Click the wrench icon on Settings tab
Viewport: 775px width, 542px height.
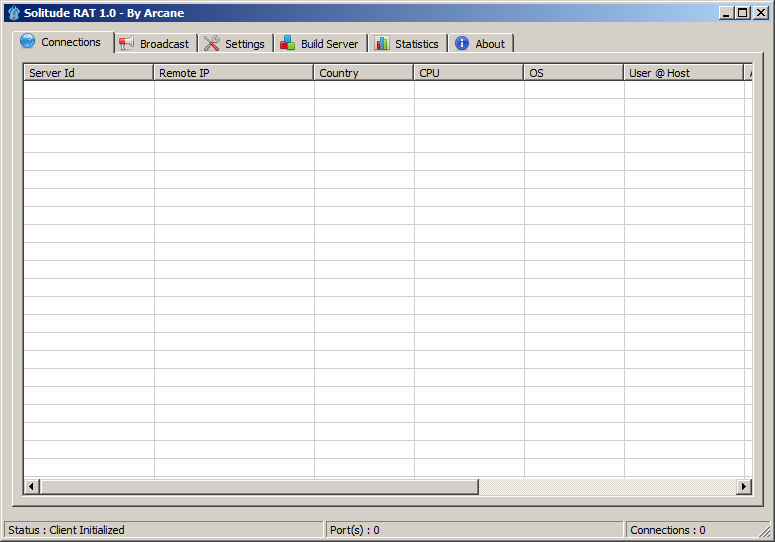pyautogui.click(x=211, y=43)
